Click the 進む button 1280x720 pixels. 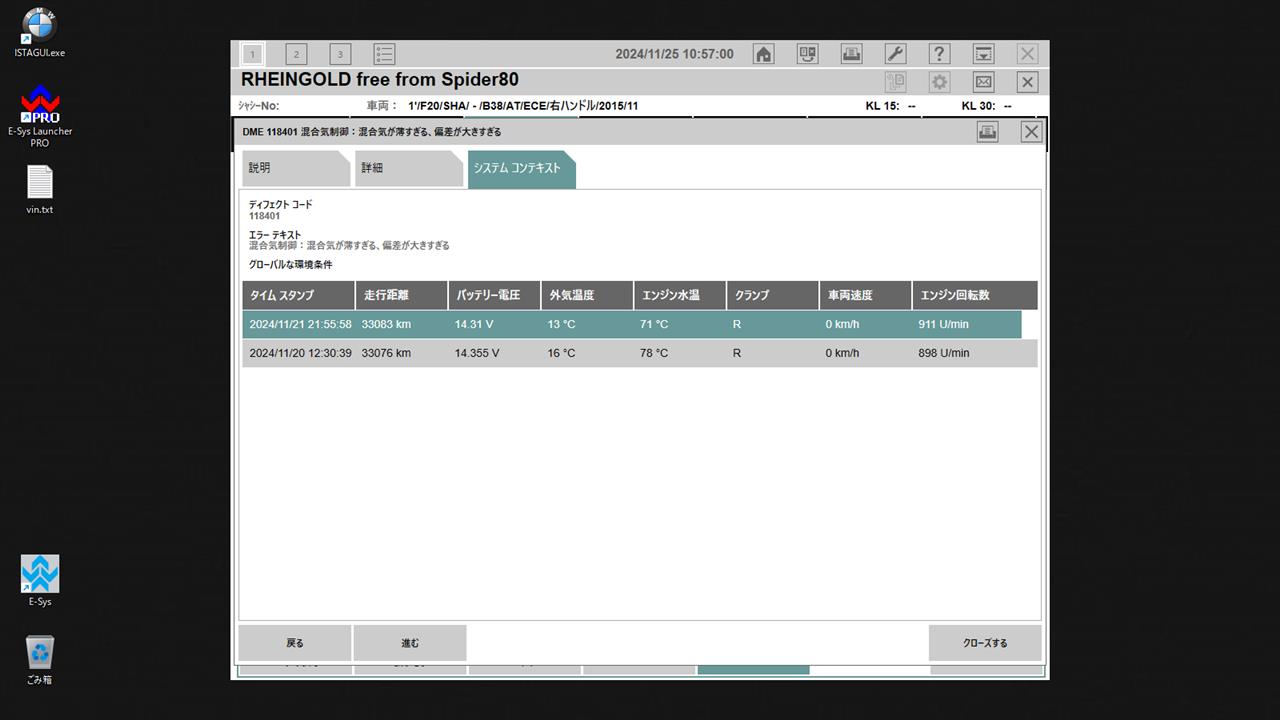point(410,643)
